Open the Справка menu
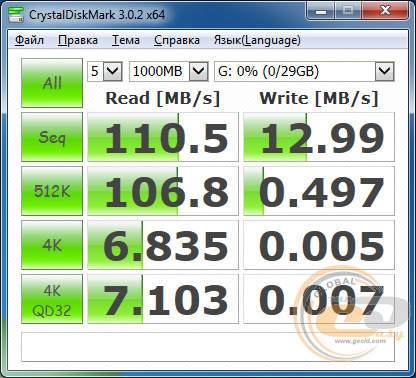 177,40
